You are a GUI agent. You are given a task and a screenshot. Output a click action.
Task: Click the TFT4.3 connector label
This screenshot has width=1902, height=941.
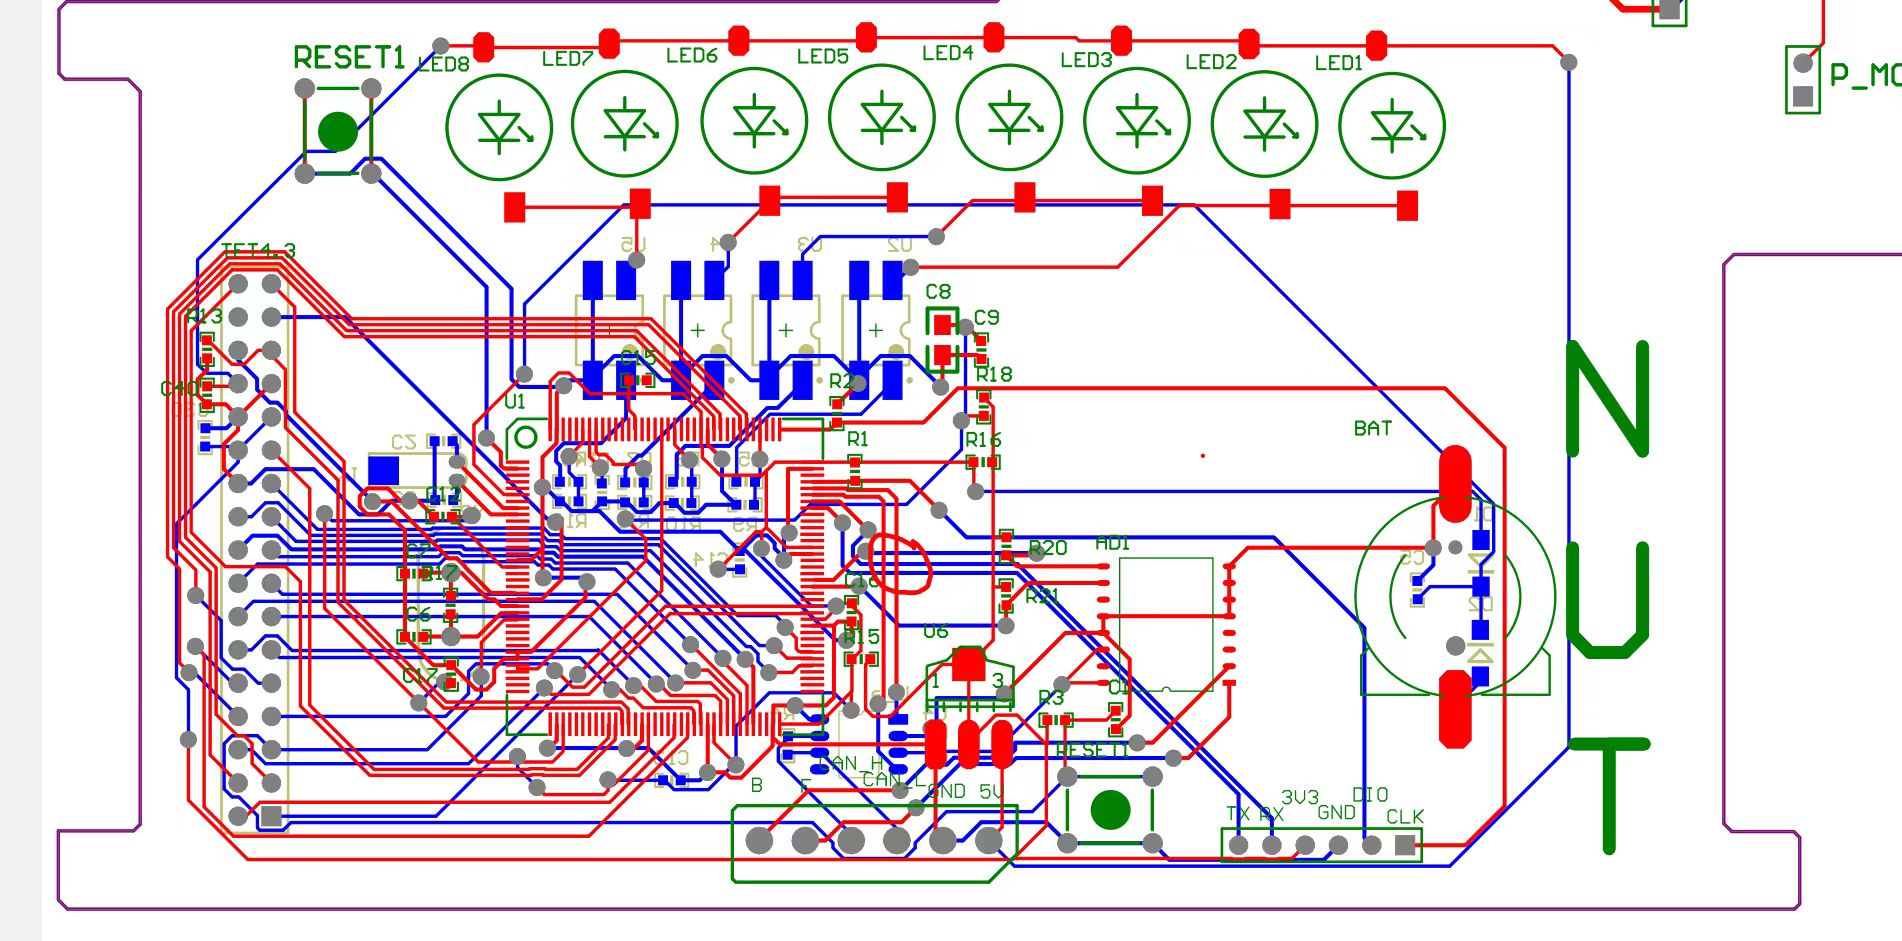[x=258, y=250]
